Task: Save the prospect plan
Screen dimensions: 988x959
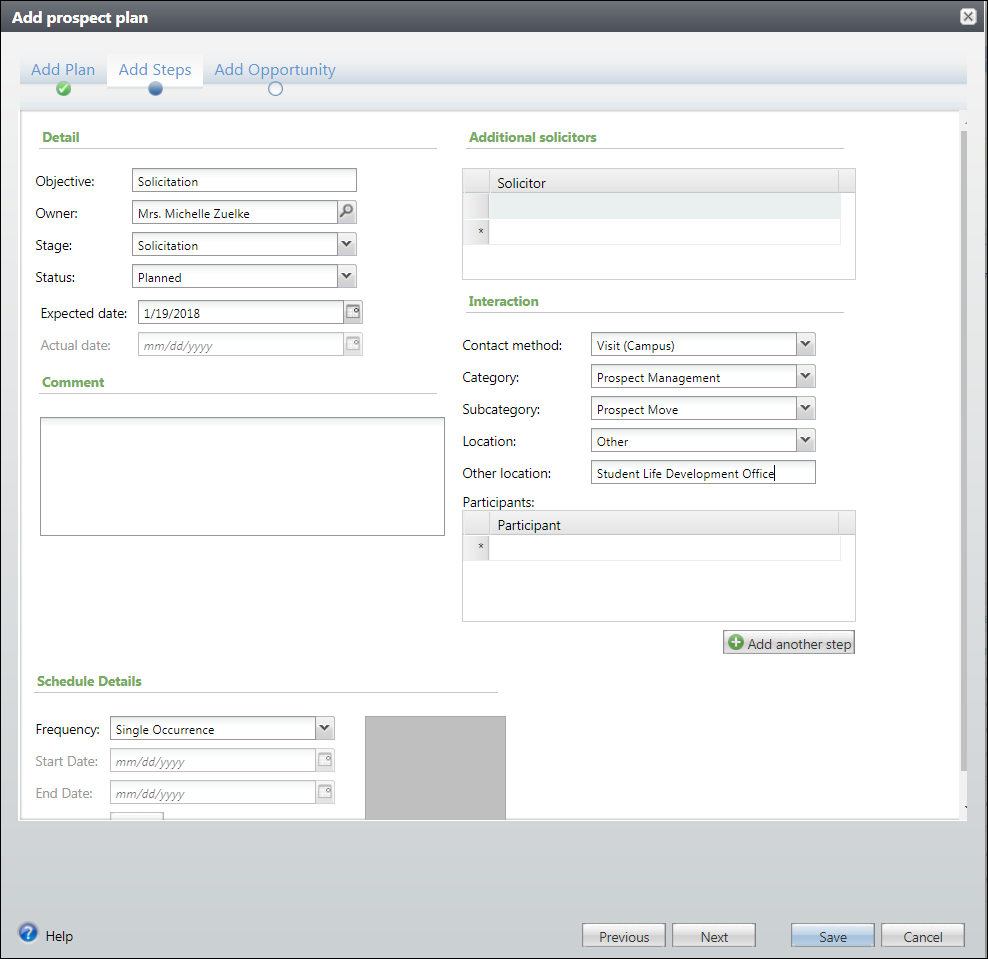Action: pyautogui.click(x=832, y=936)
